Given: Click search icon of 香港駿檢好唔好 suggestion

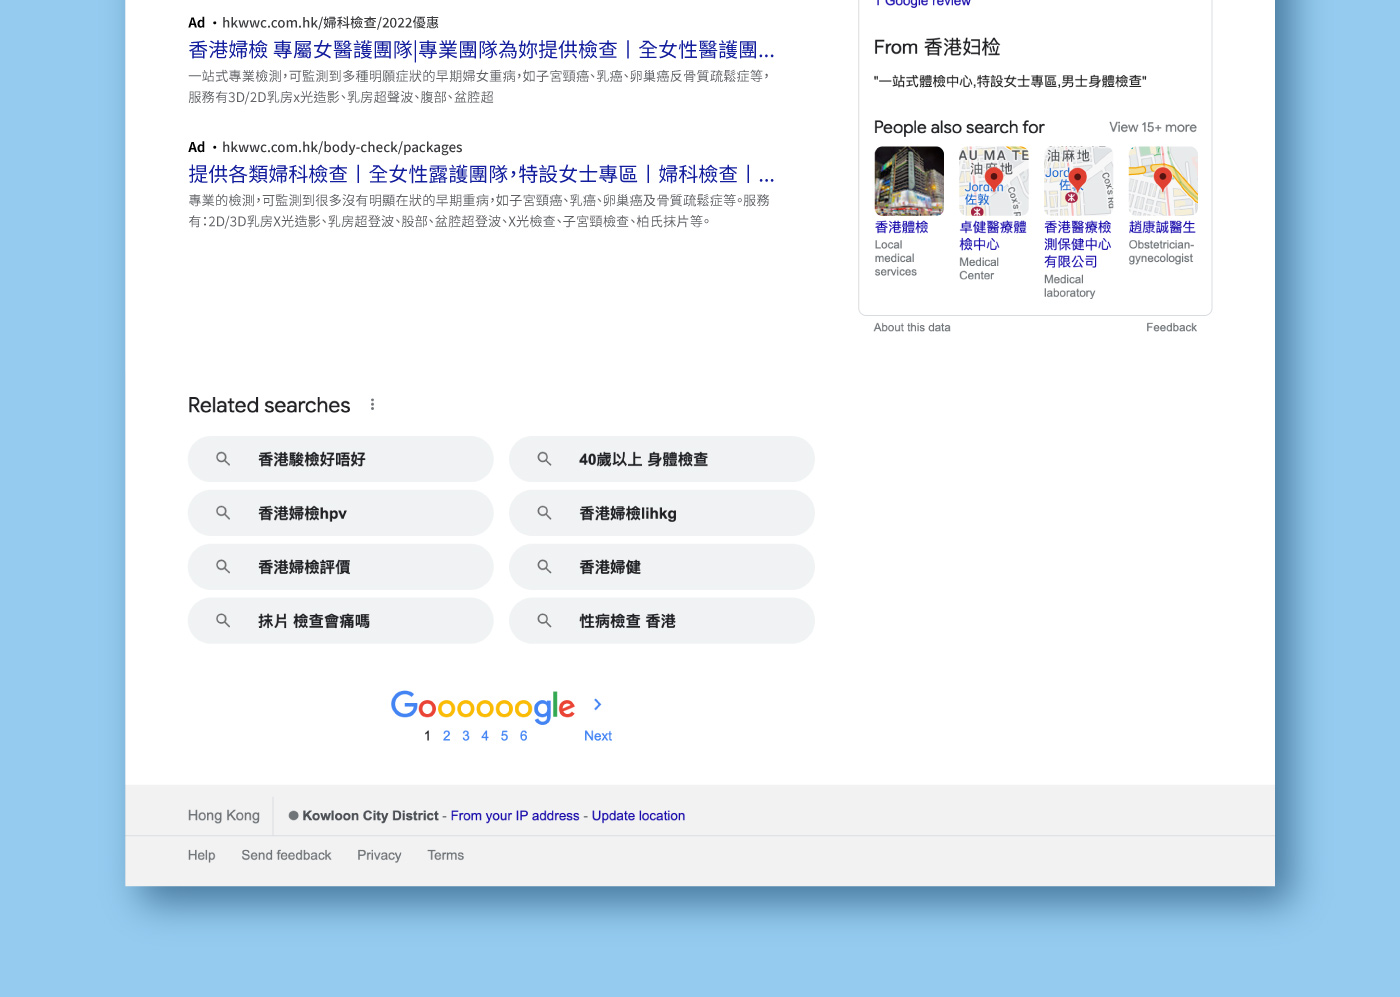Looking at the screenshot, I should [223, 459].
